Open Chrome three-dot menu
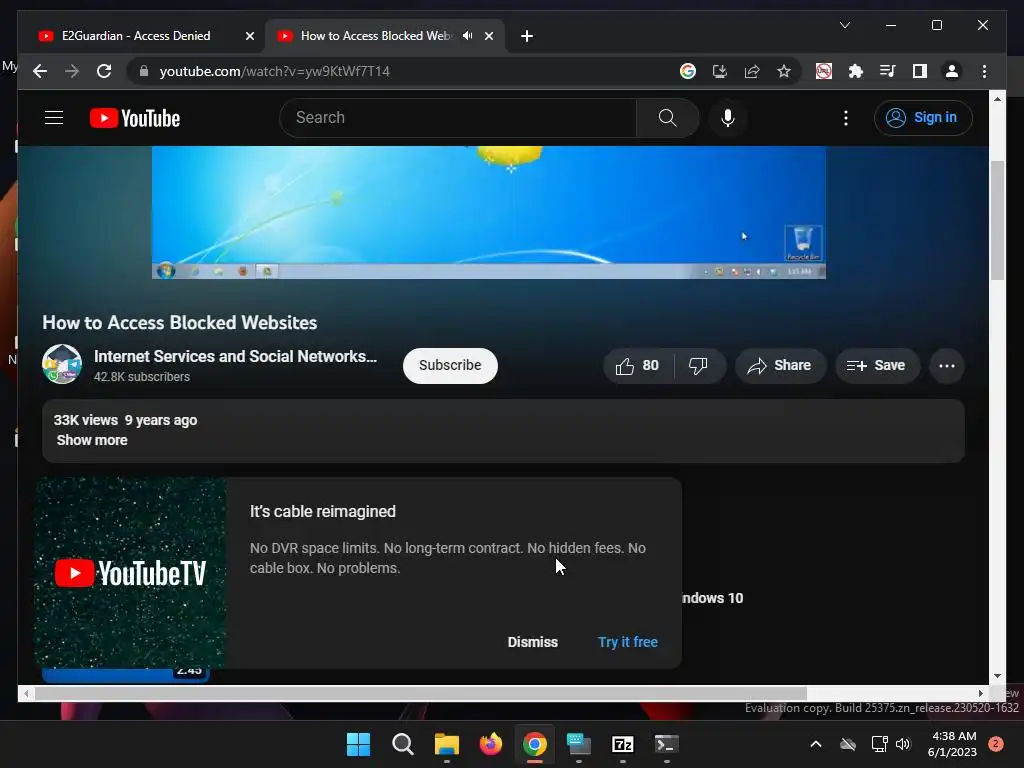Screen dimensions: 1024x768 (x=984, y=71)
